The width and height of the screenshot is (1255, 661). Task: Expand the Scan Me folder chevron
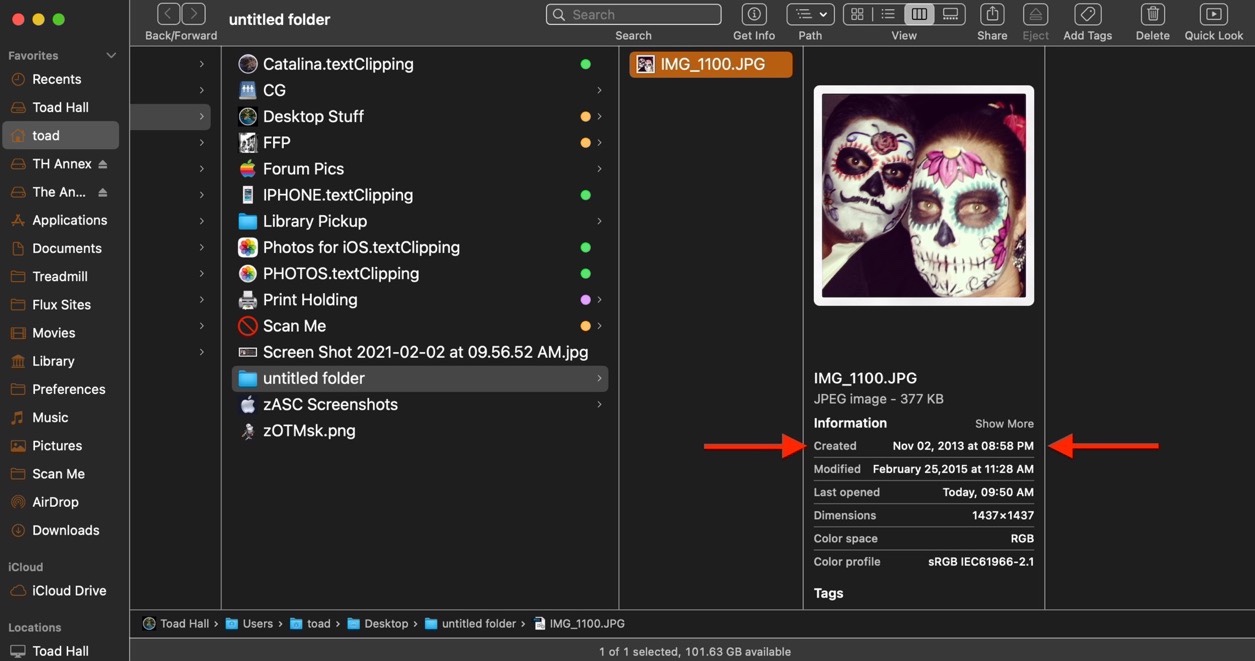point(599,326)
